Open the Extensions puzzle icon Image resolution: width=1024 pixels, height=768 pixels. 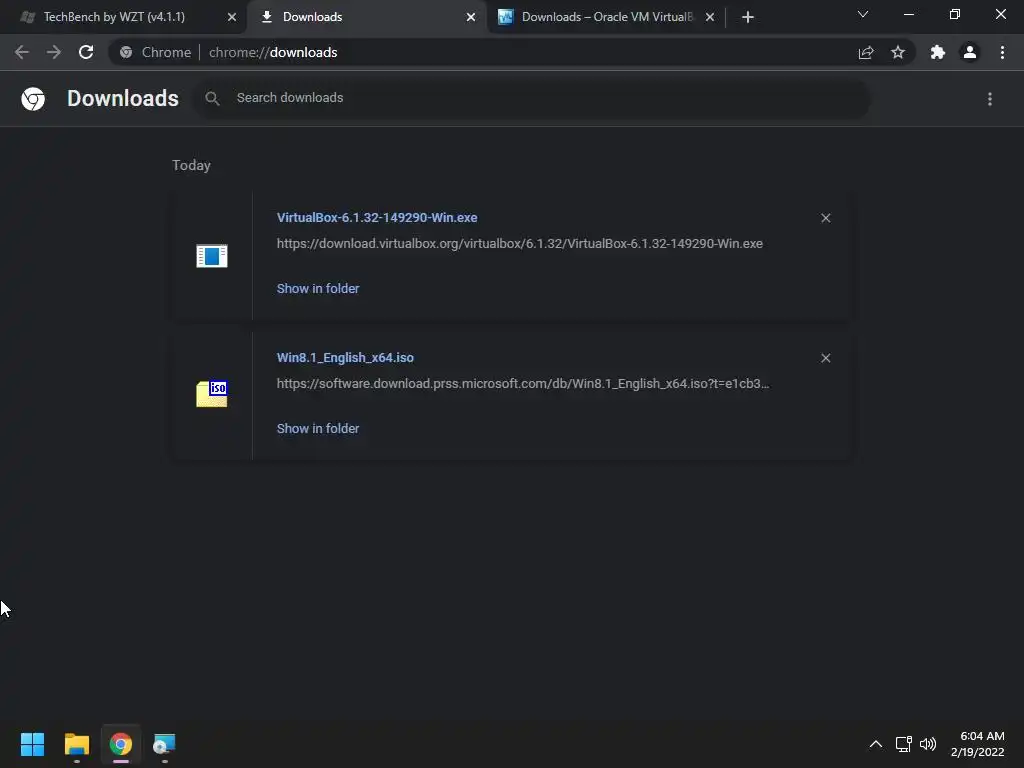(x=938, y=52)
